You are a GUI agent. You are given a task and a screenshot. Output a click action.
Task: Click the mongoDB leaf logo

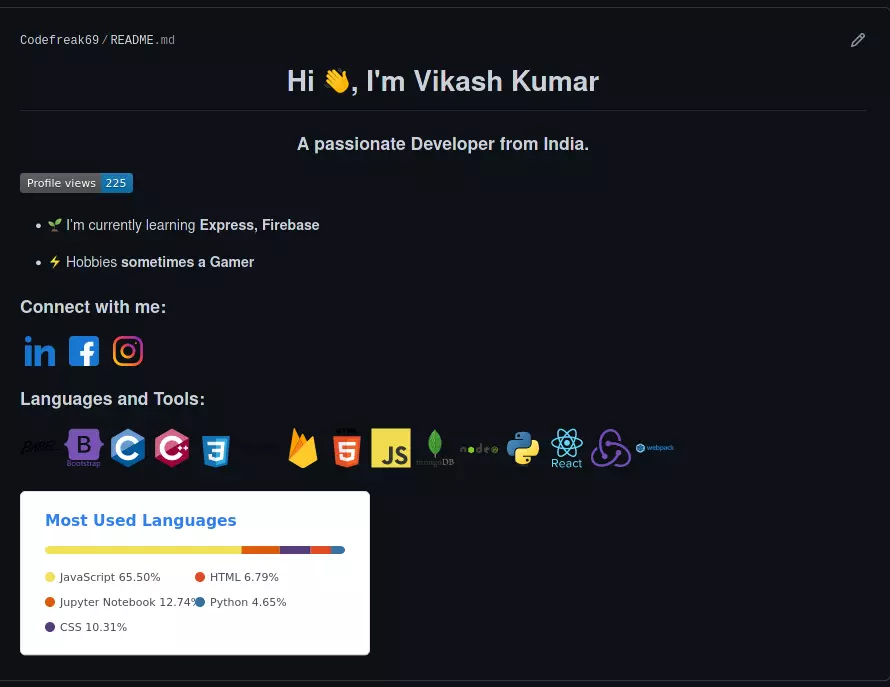point(435,448)
